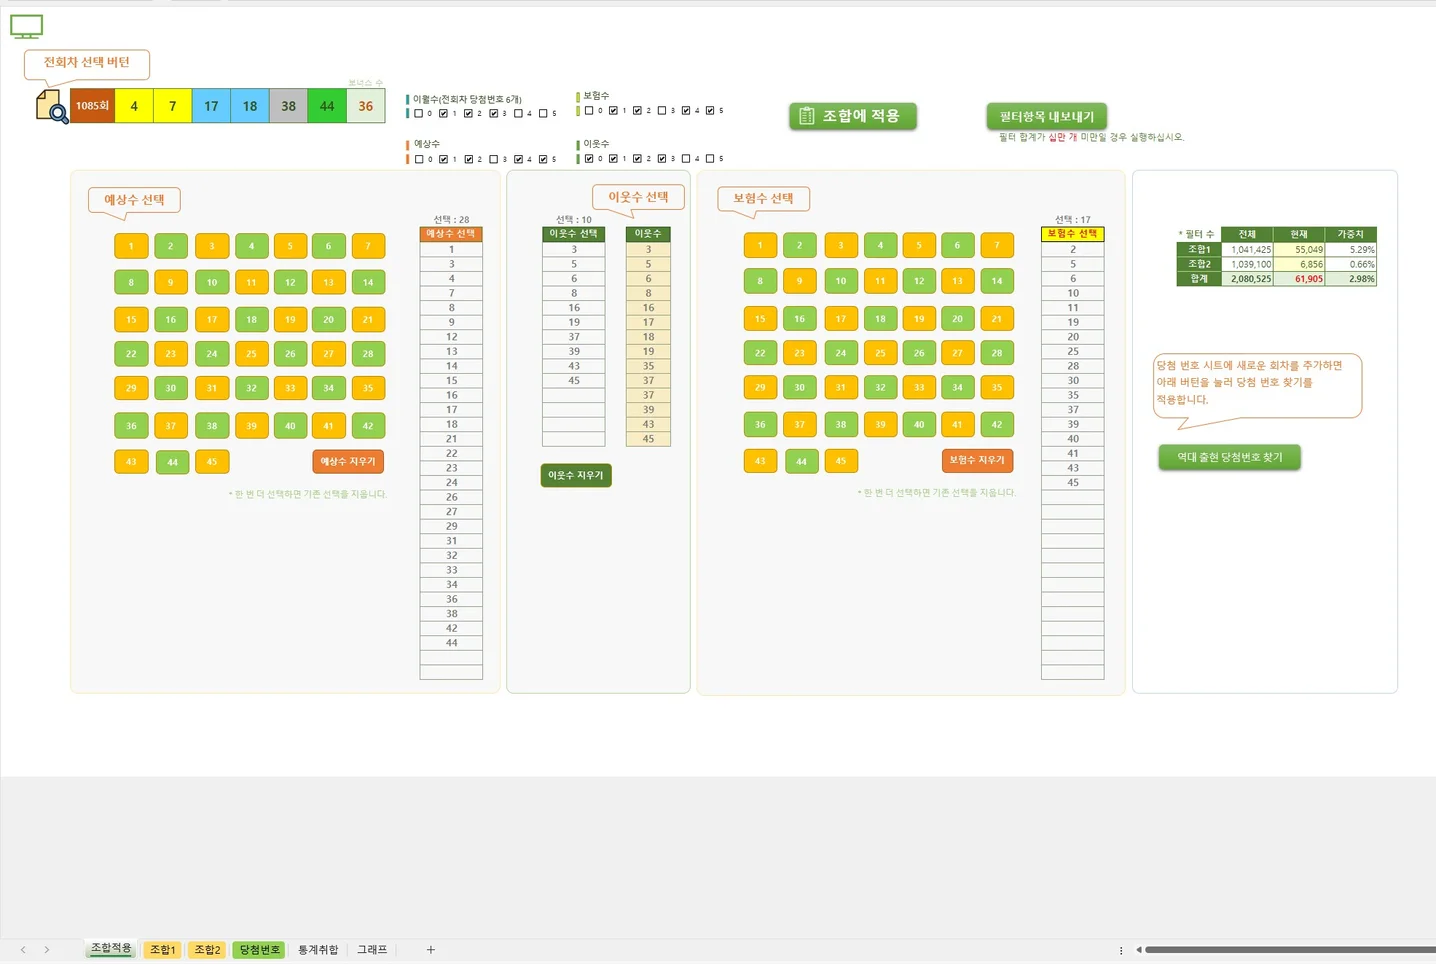Switch to the 조합2 sheet tab

(x=207, y=950)
